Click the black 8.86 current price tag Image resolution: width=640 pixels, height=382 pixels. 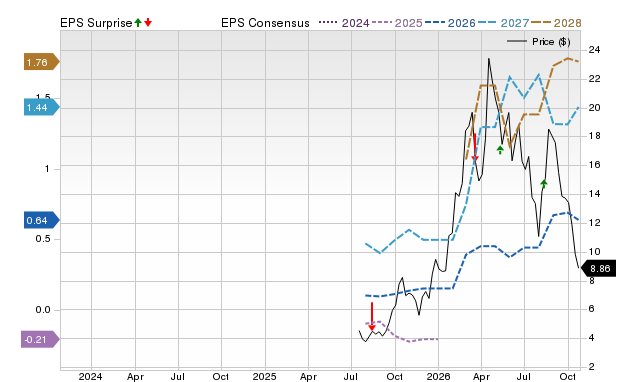coord(598,269)
